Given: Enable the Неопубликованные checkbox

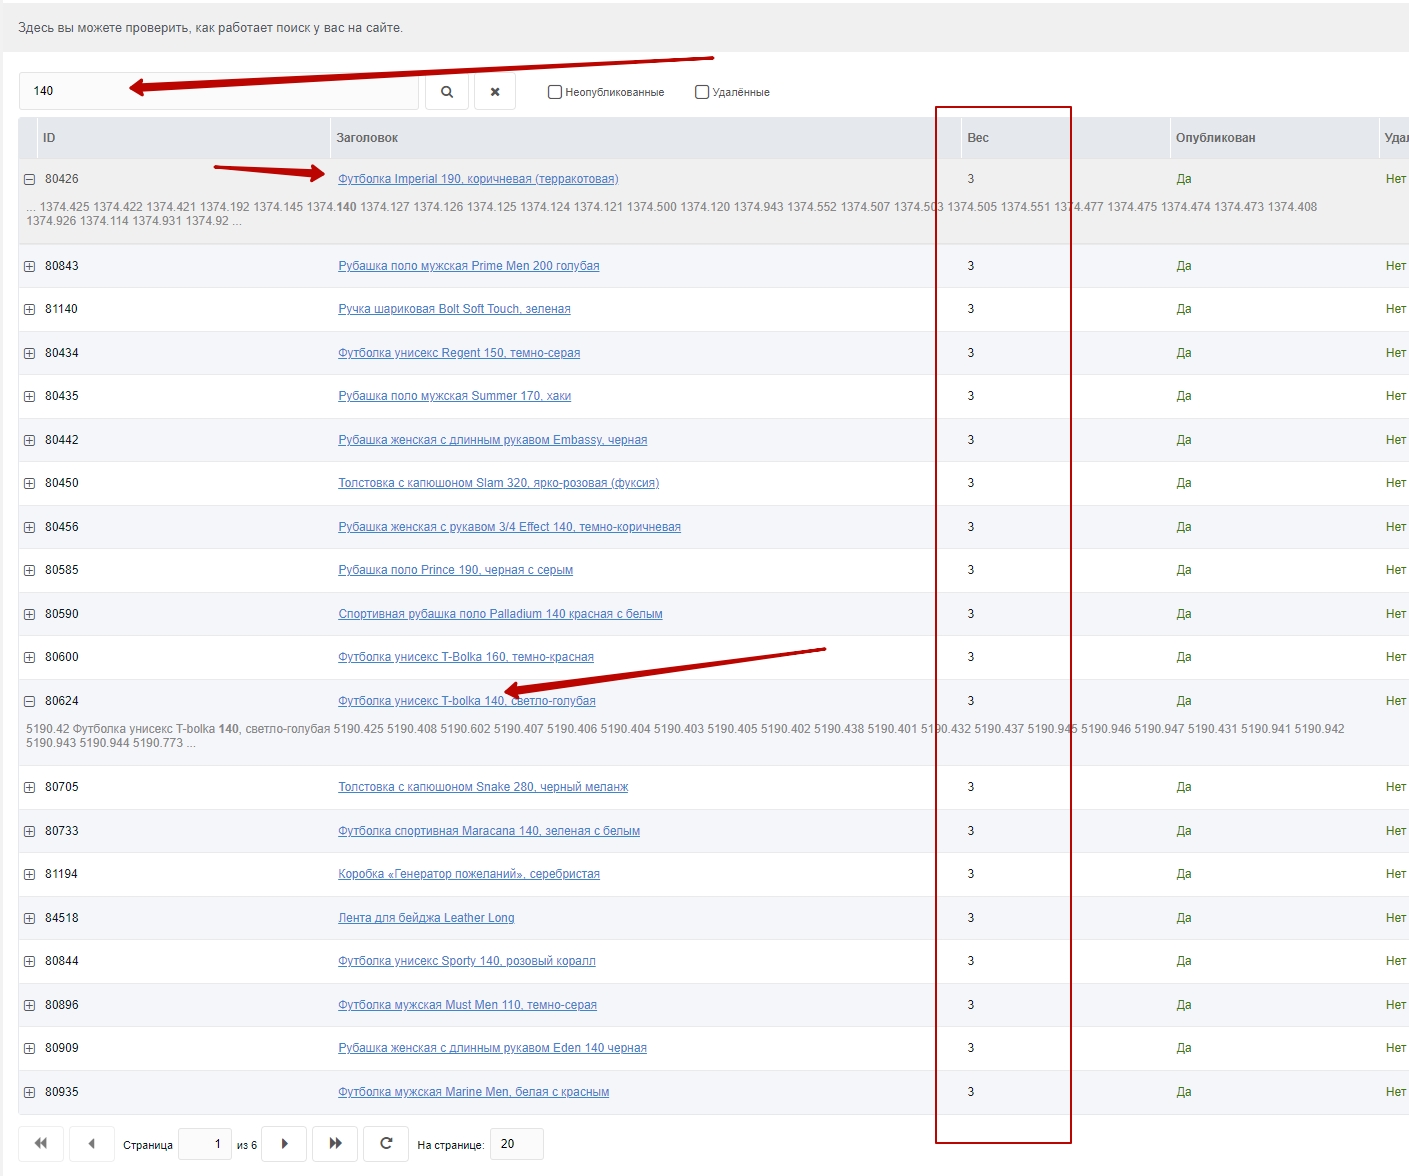Looking at the screenshot, I should click(555, 92).
